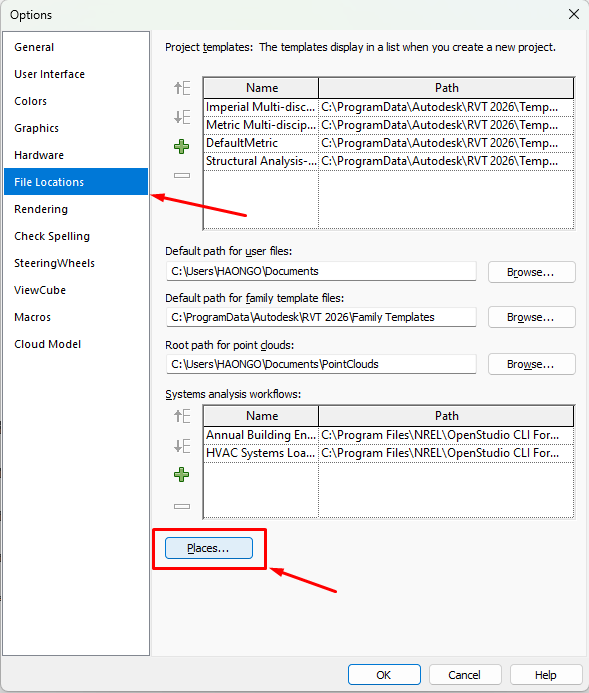Click the Places... button
Screen dimensions: 589x693
tap(209, 548)
